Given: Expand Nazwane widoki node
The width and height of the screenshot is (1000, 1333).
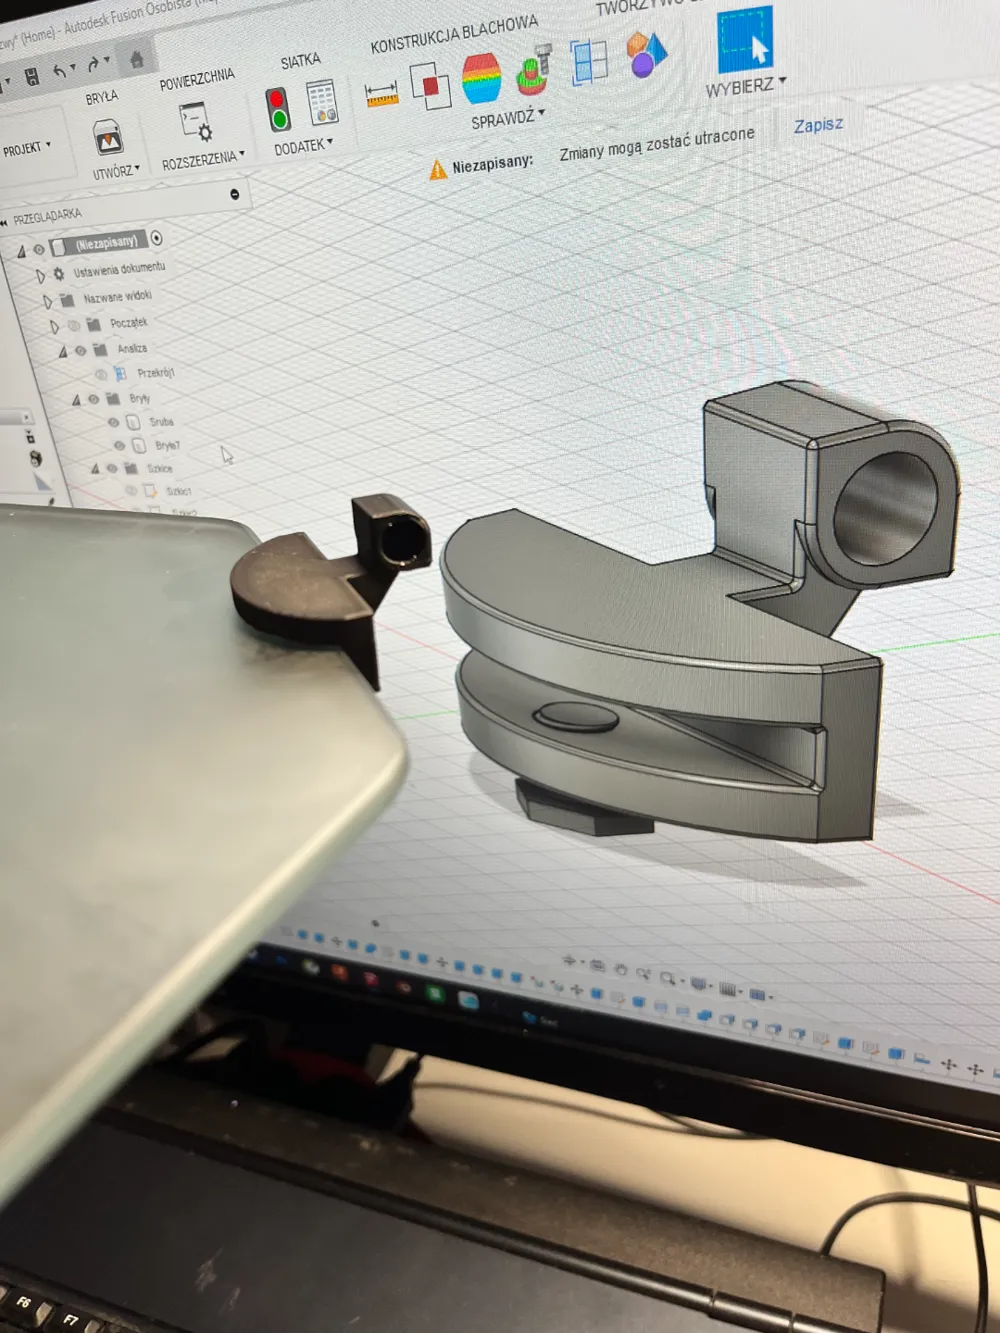Looking at the screenshot, I should [x=47, y=301].
